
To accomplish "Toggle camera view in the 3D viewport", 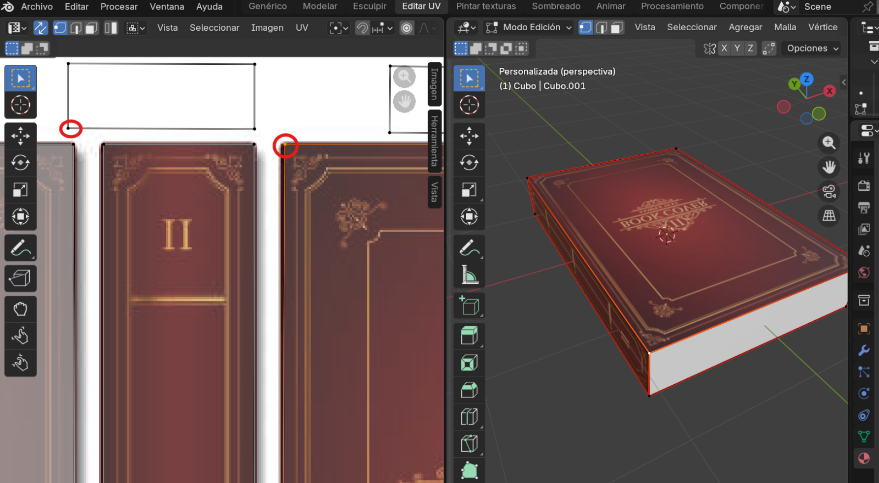I will click(829, 192).
